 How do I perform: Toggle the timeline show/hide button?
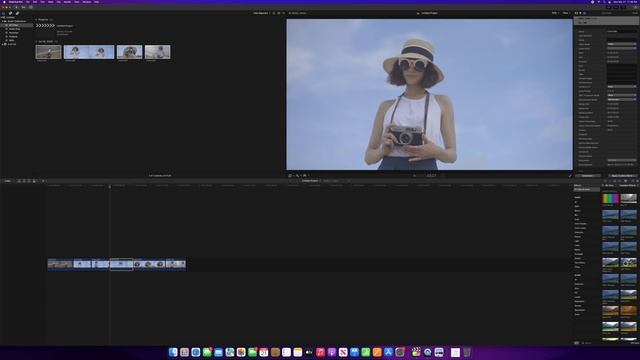pyautogui.click(x=616, y=7)
